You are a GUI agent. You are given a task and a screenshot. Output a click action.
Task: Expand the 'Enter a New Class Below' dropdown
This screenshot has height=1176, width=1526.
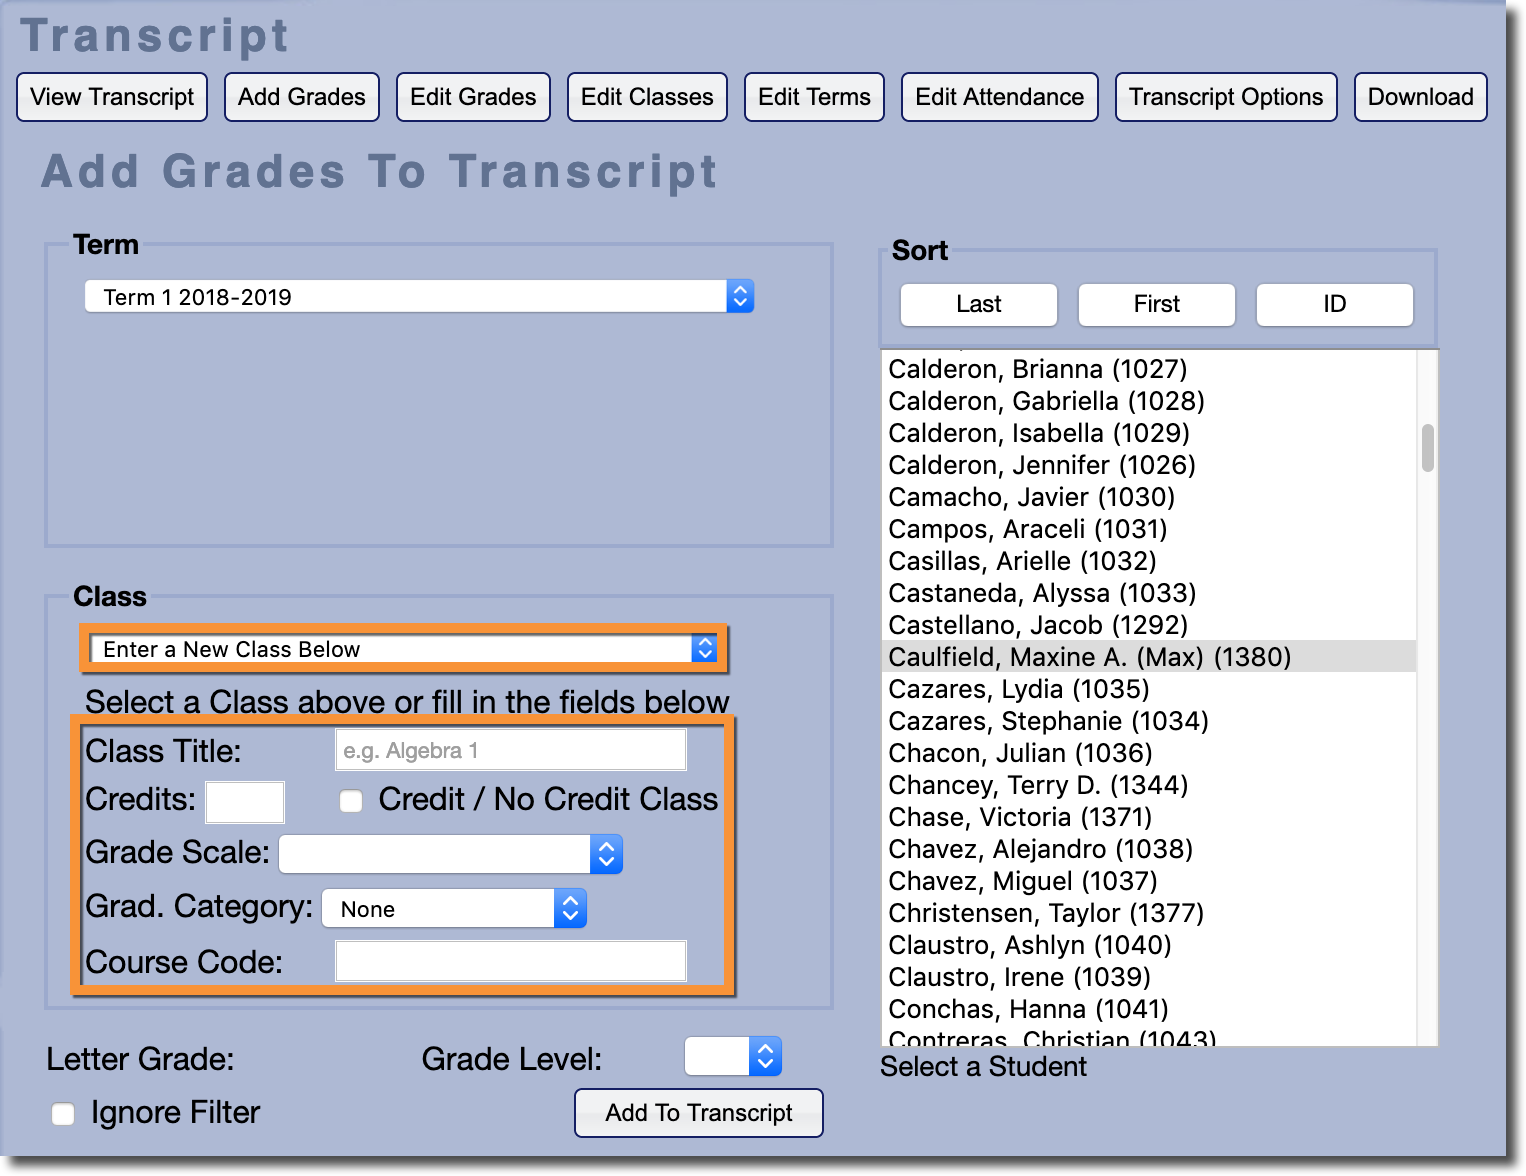(404, 649)
